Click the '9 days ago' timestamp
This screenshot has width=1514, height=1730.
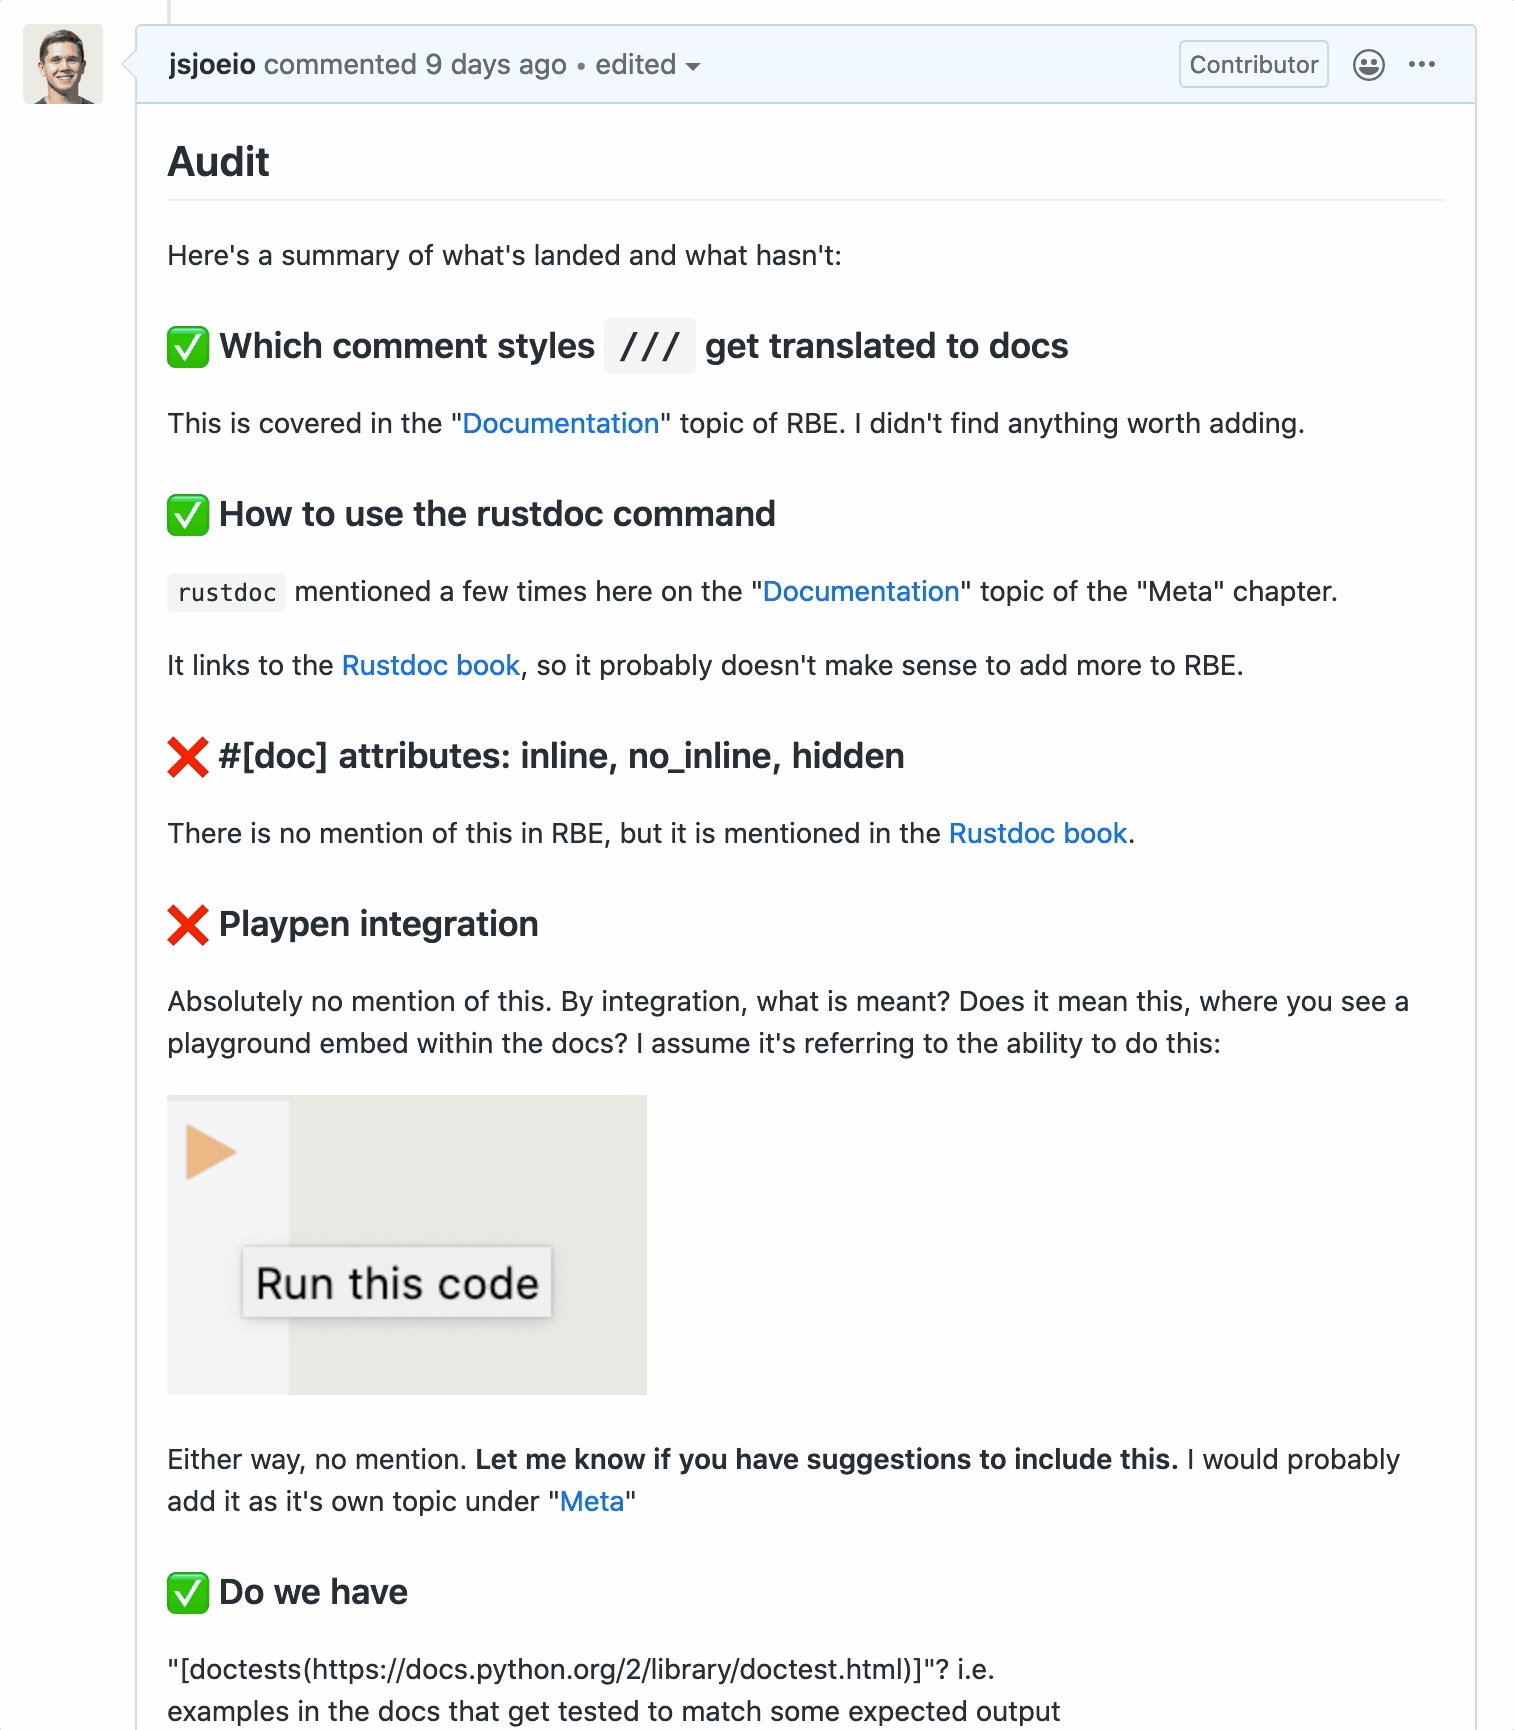coord(496,65)
